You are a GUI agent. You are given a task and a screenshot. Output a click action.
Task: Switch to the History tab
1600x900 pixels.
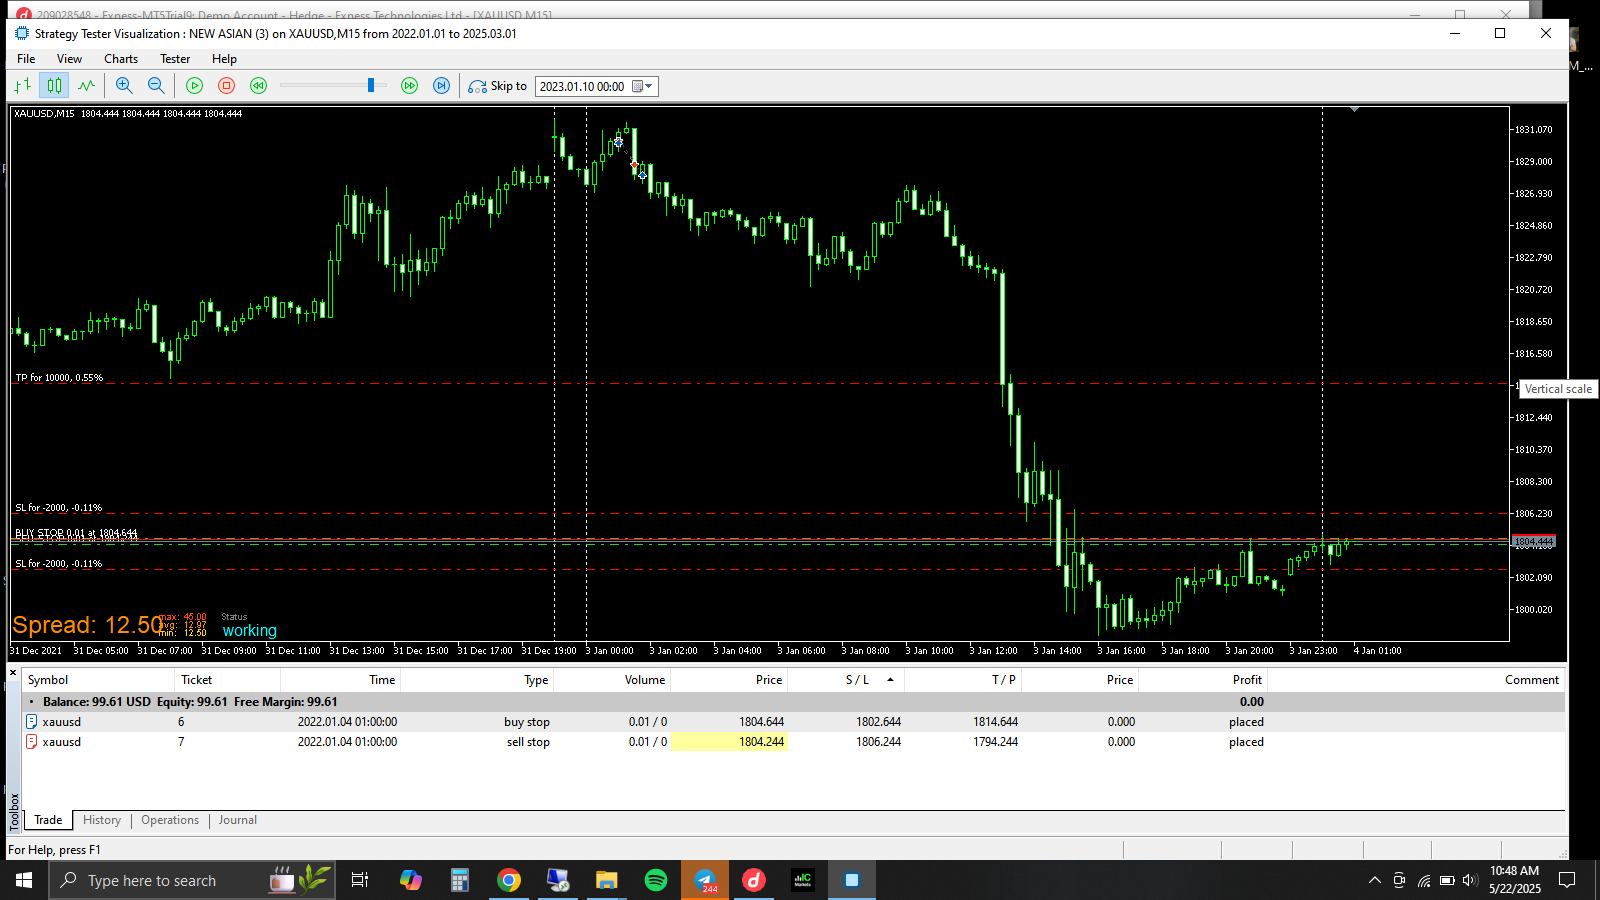pos(102,820)
